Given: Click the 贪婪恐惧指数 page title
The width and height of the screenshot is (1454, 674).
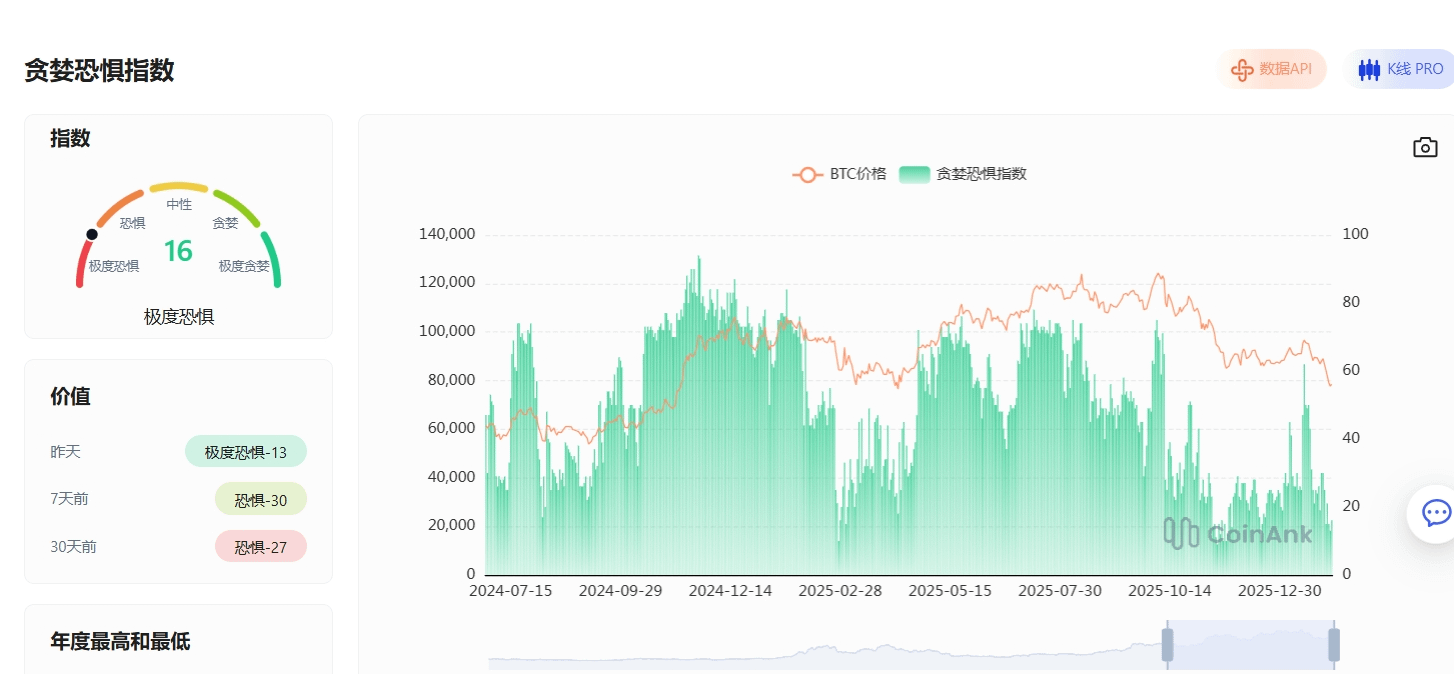Looking at the screenshot, I should (99, 70).
